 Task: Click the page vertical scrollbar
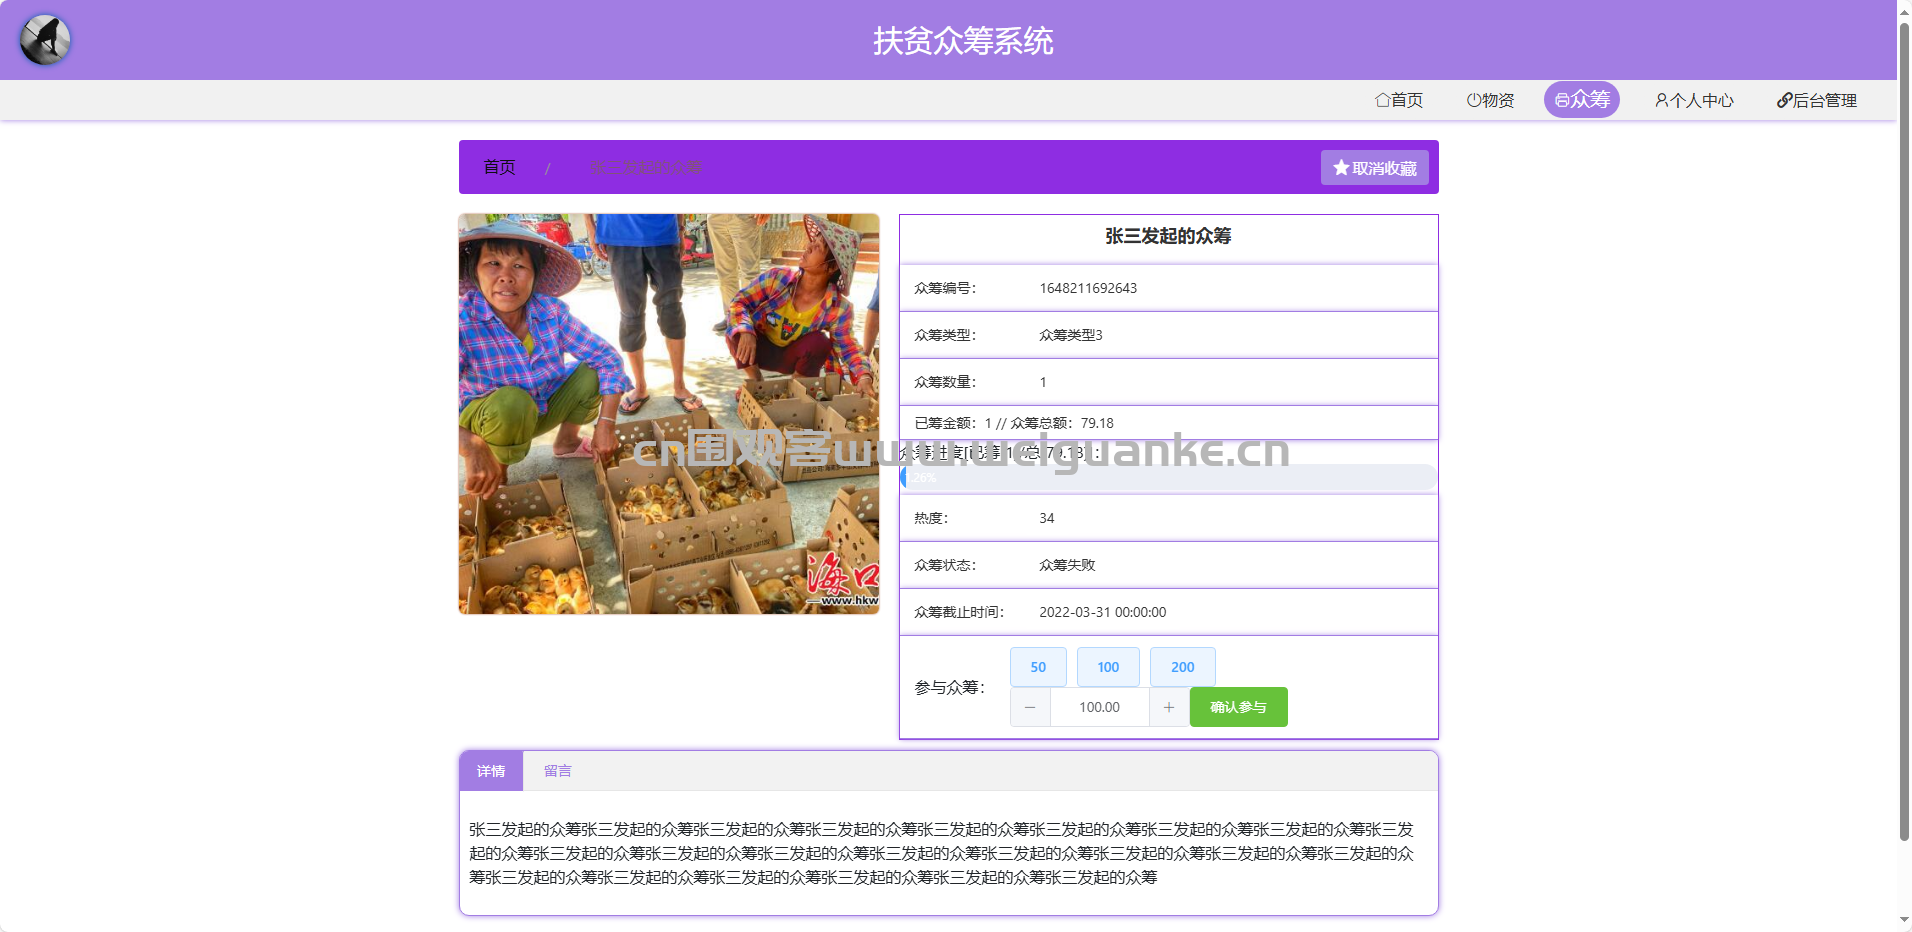pyautogui.click(x=1904, y=430)
